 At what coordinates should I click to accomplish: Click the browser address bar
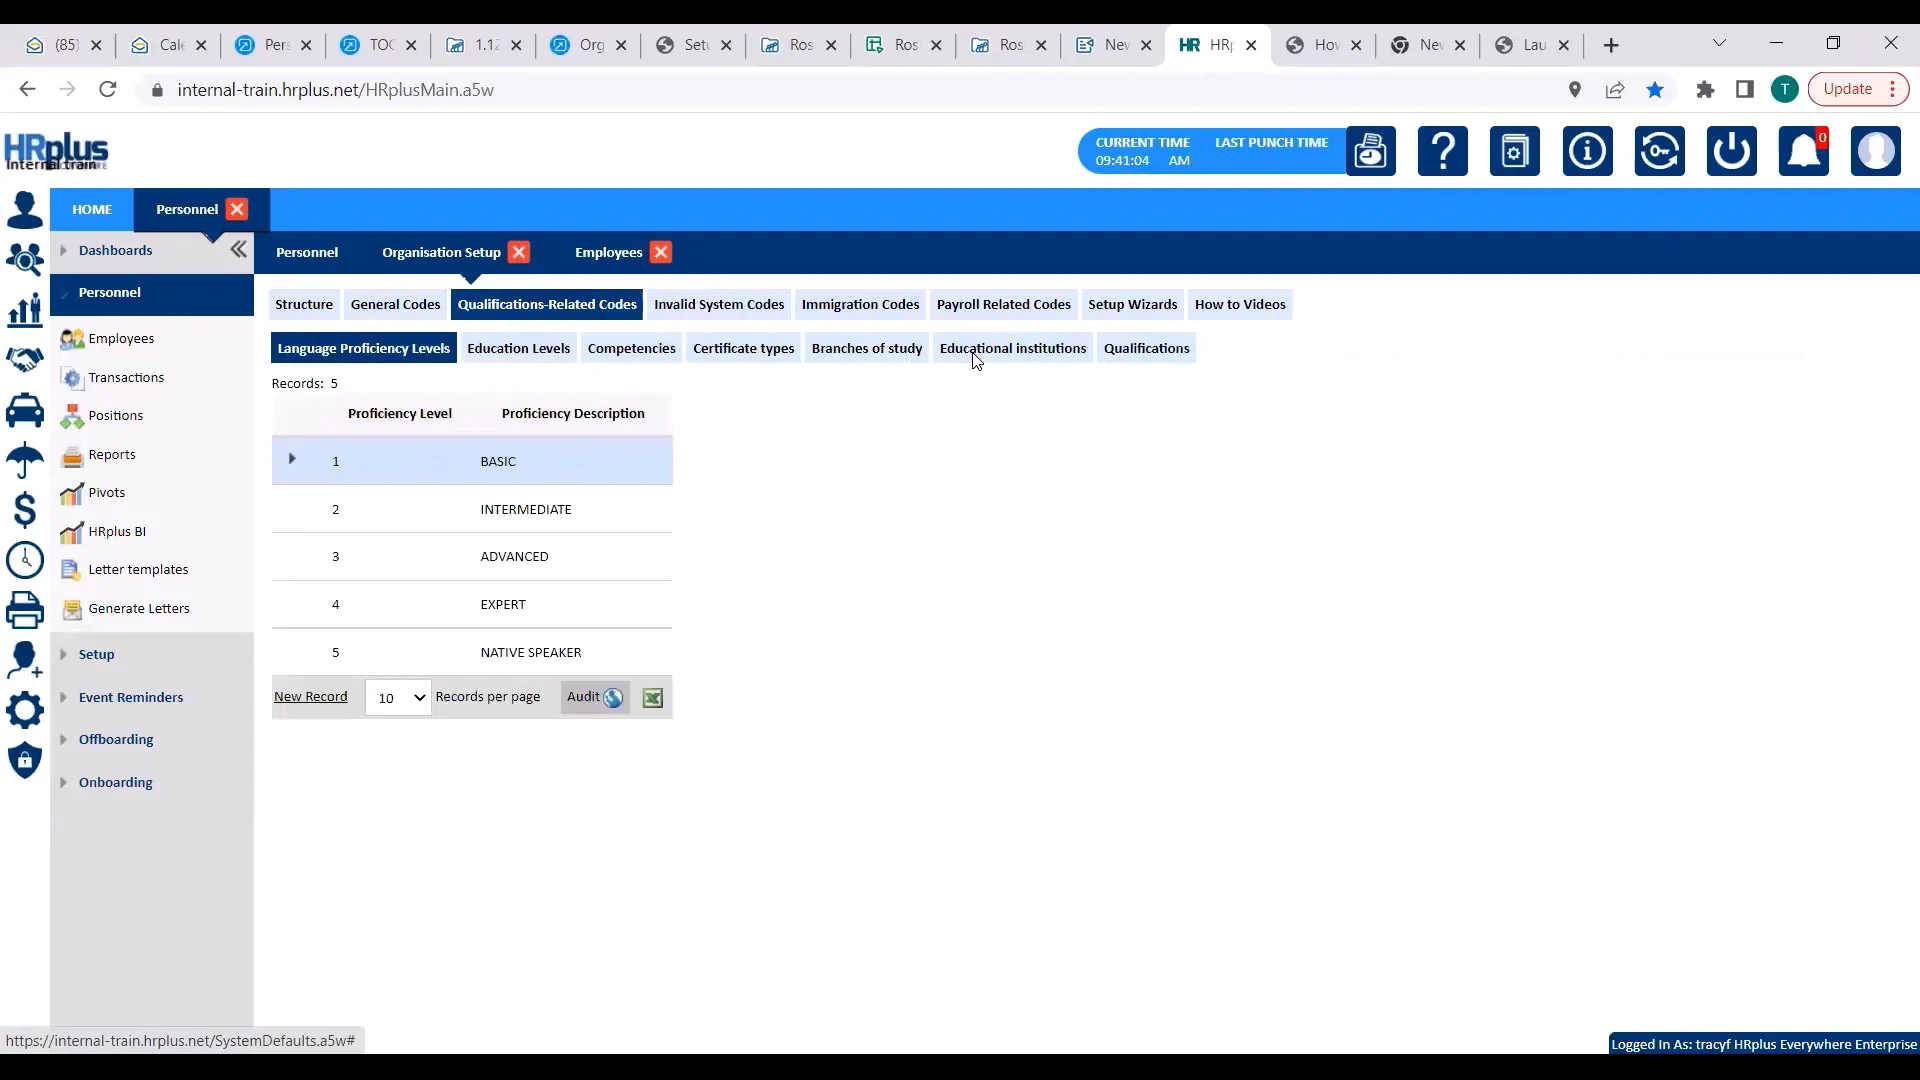coord(500,89)
